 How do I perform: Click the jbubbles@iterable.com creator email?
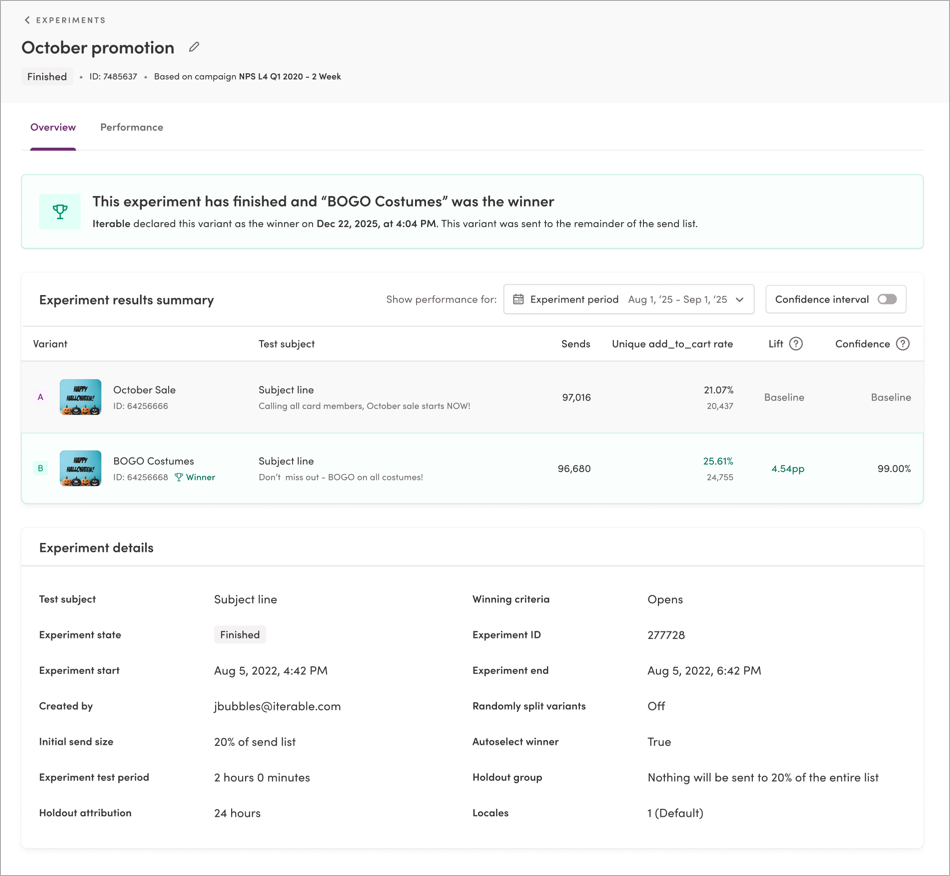click(277, 706)
